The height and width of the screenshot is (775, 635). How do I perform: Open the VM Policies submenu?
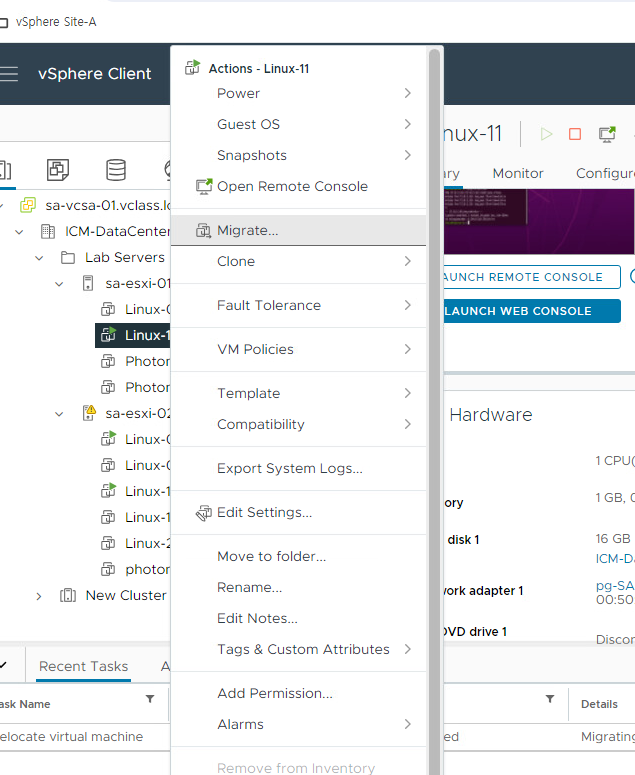(298, 349)
